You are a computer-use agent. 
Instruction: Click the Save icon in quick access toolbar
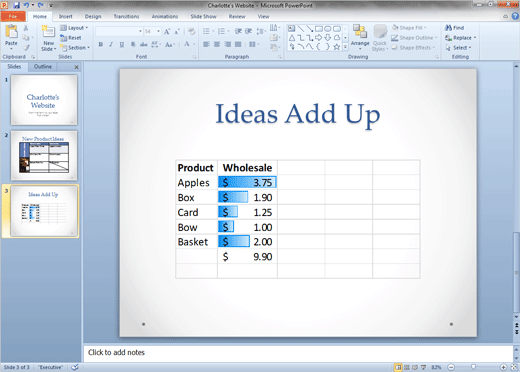[x=16, y=5]
